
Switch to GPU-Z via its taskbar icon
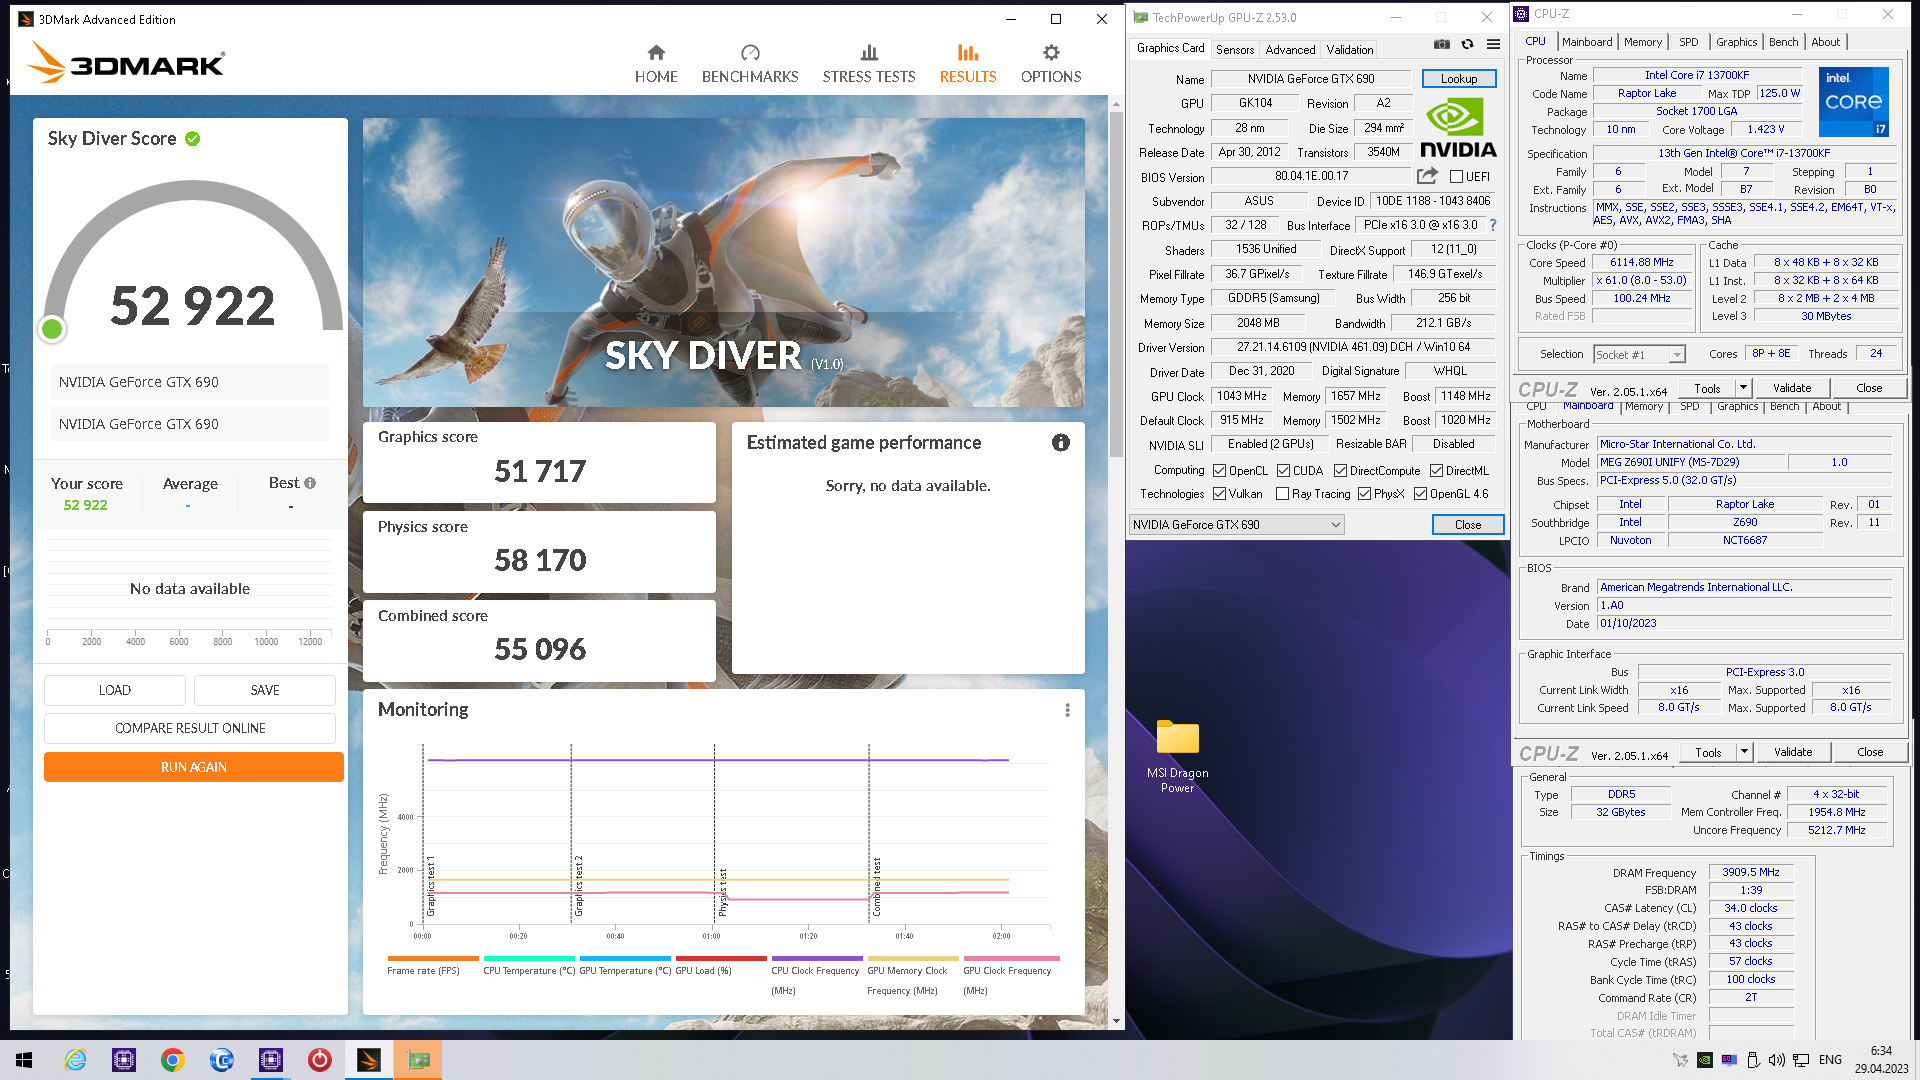418,1060
